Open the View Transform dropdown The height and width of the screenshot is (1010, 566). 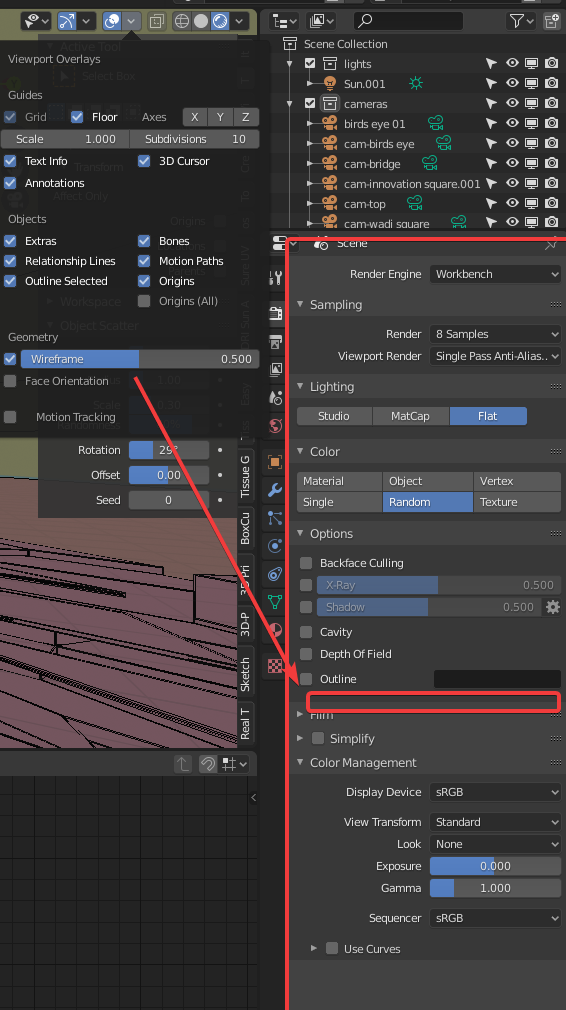pos(495,823)
